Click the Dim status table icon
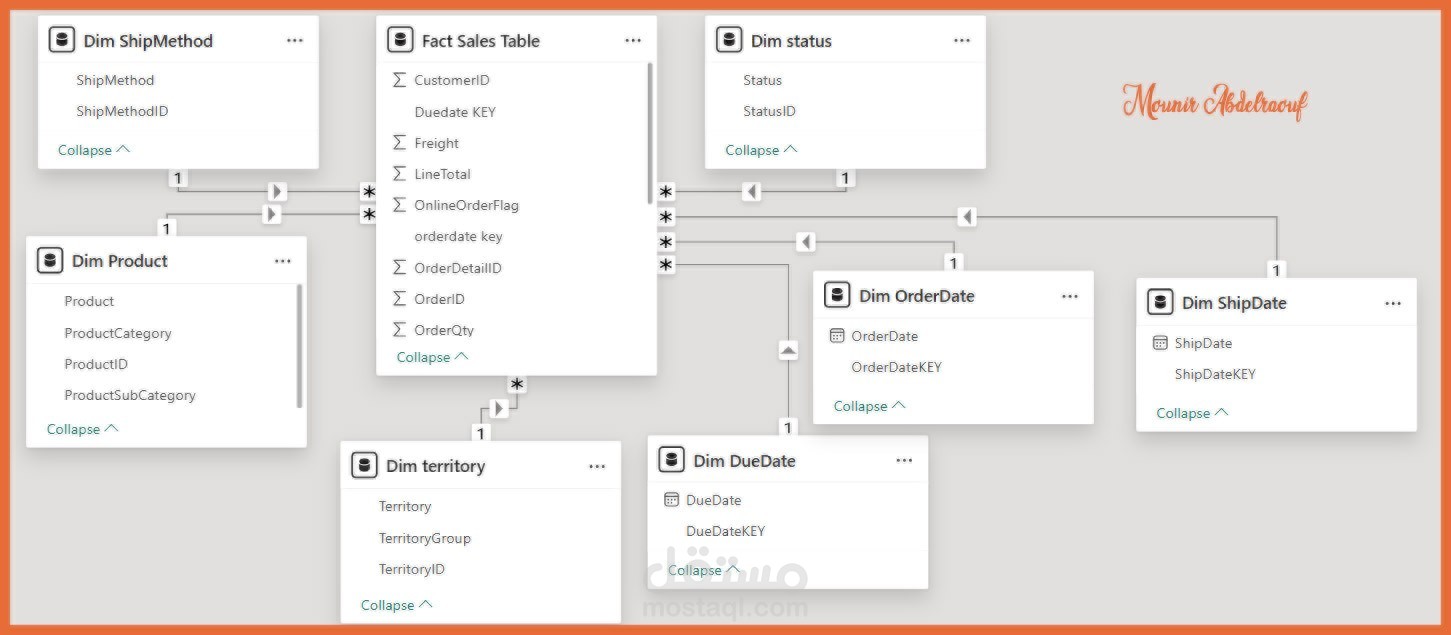 coord(729,41)
